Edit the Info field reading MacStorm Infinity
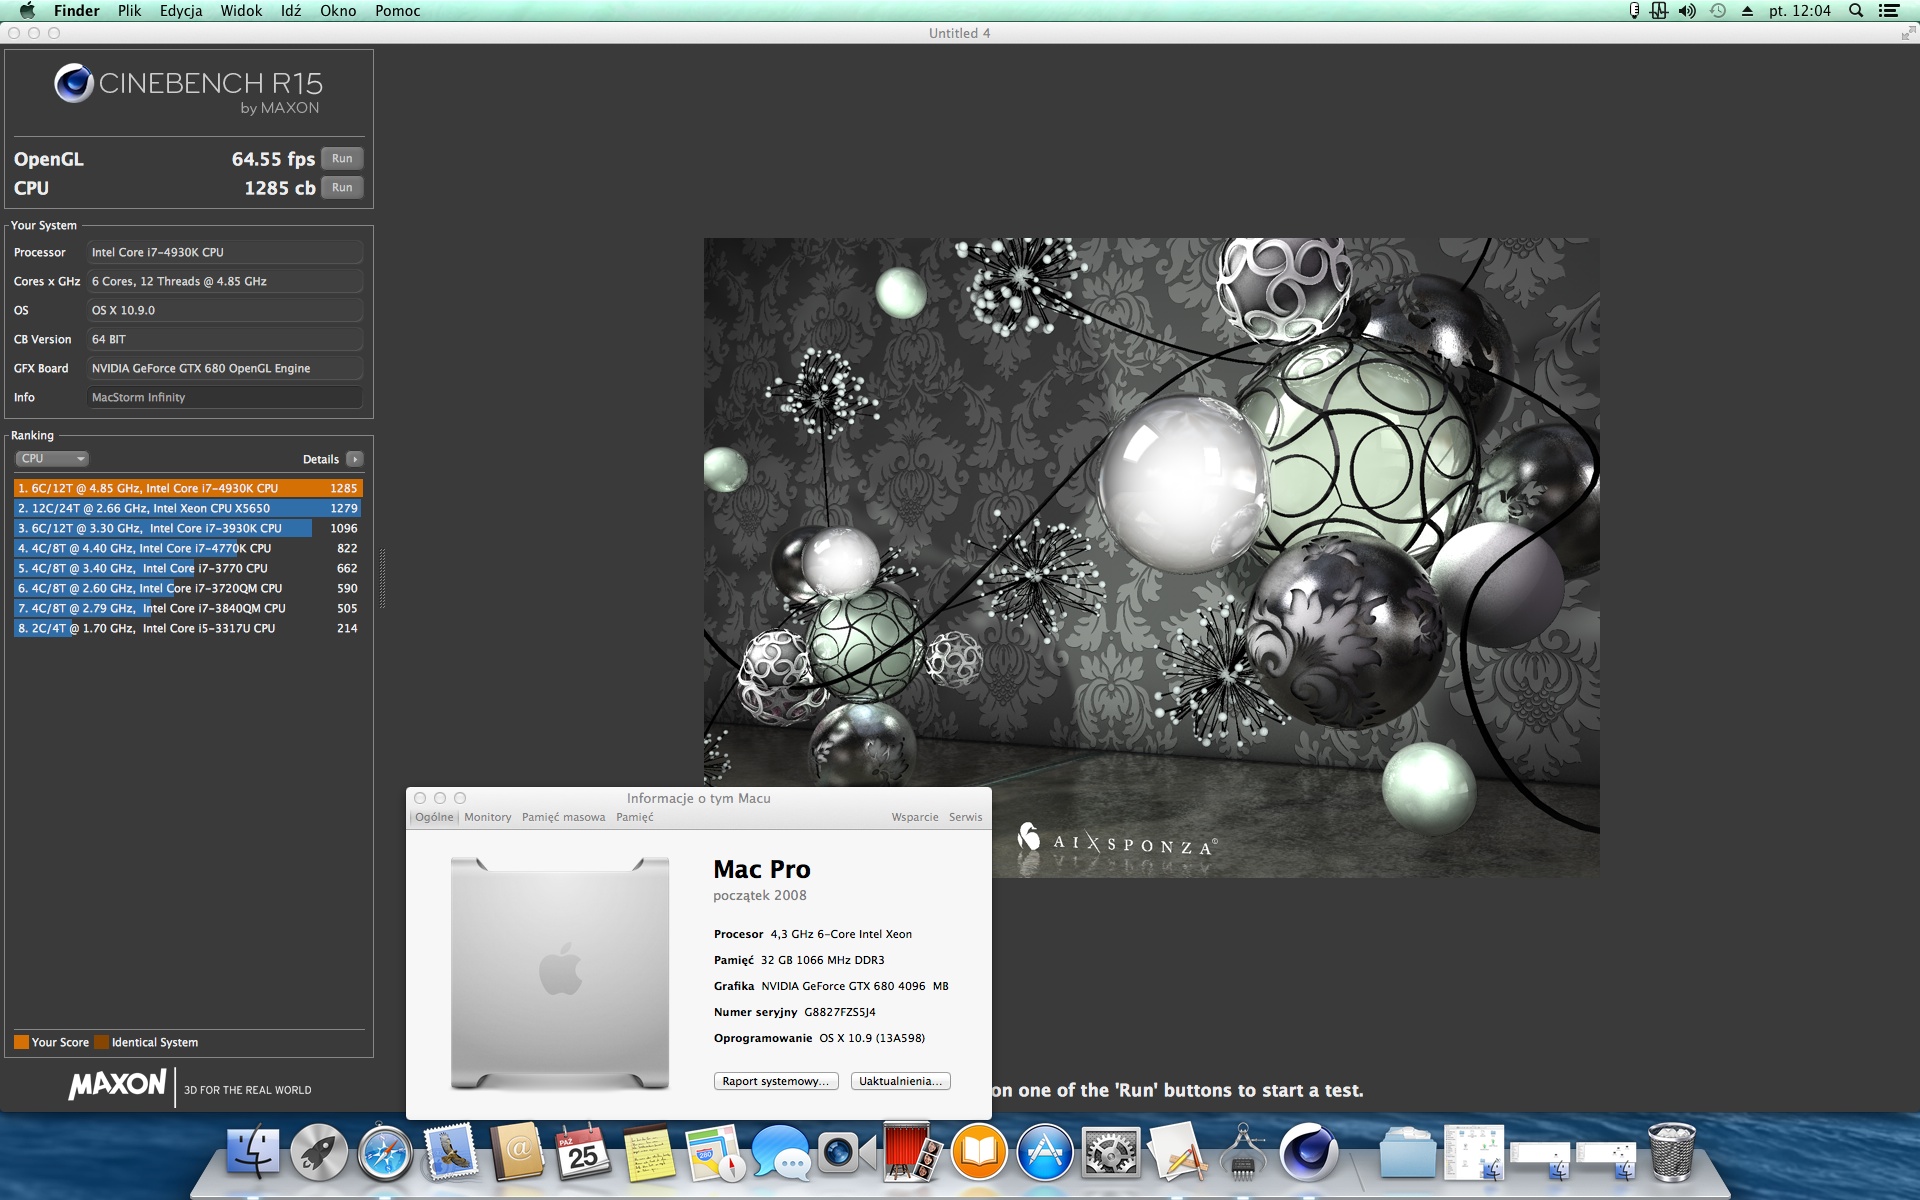Viewport: 1920px width, 1200px height. tap(225, 397)
